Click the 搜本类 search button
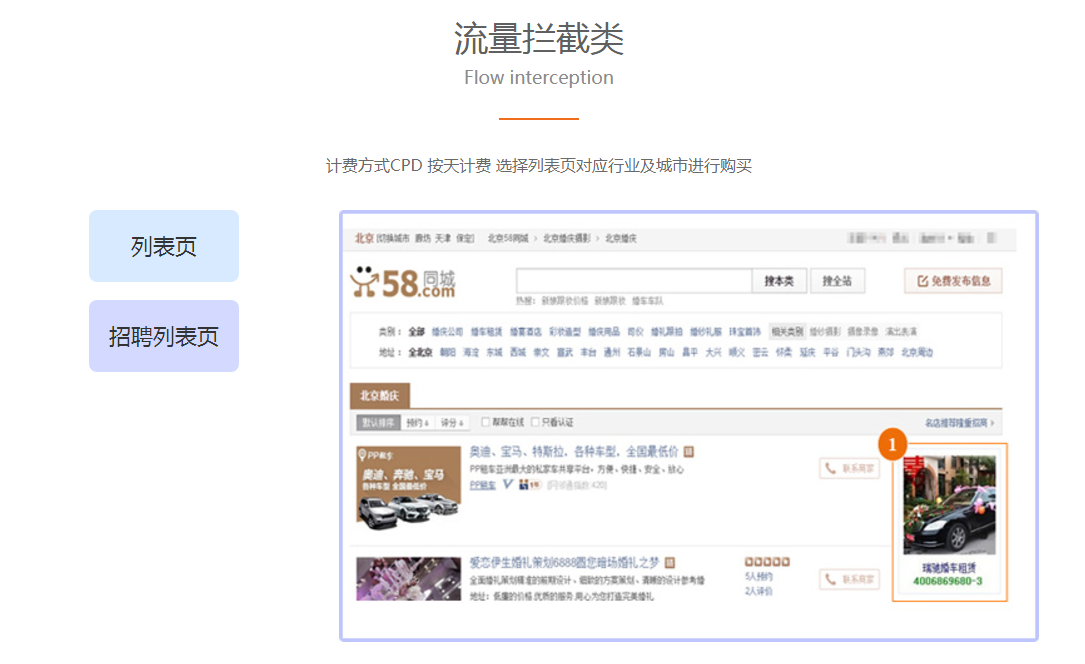This screenshot has height=664, width=1085. tap(779, 281)
